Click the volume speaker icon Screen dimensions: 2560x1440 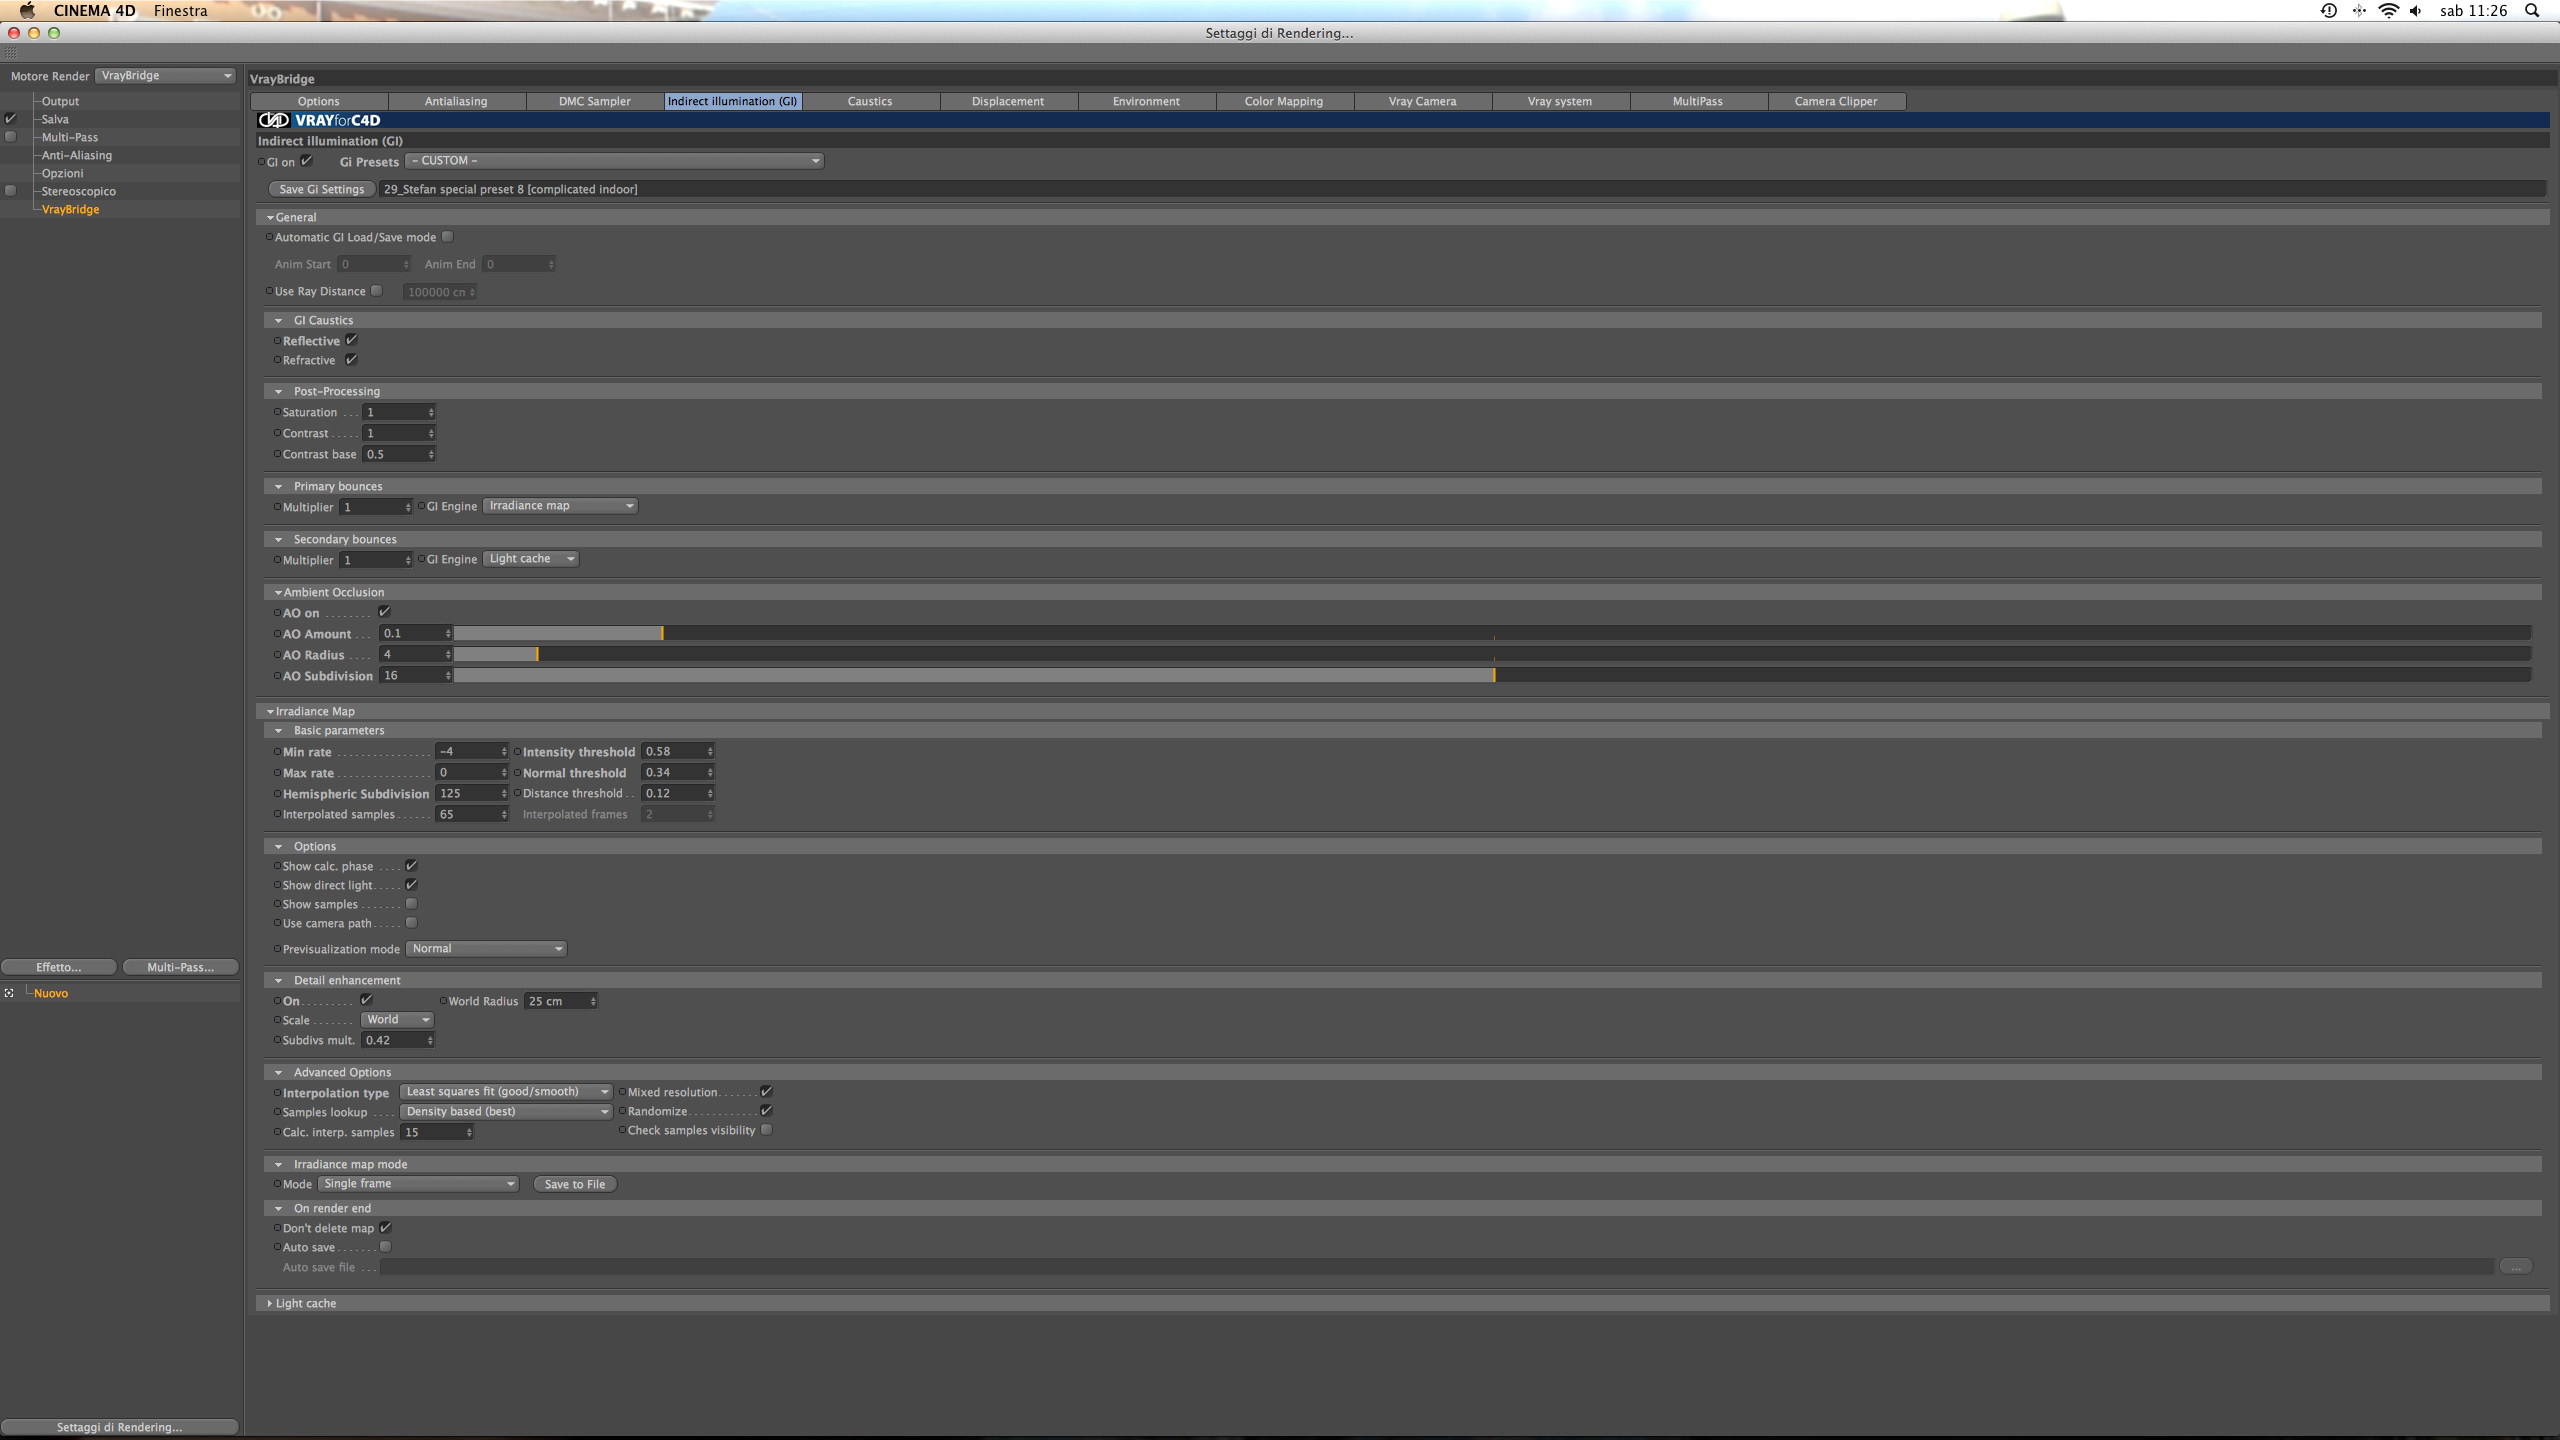[2416, 11]
